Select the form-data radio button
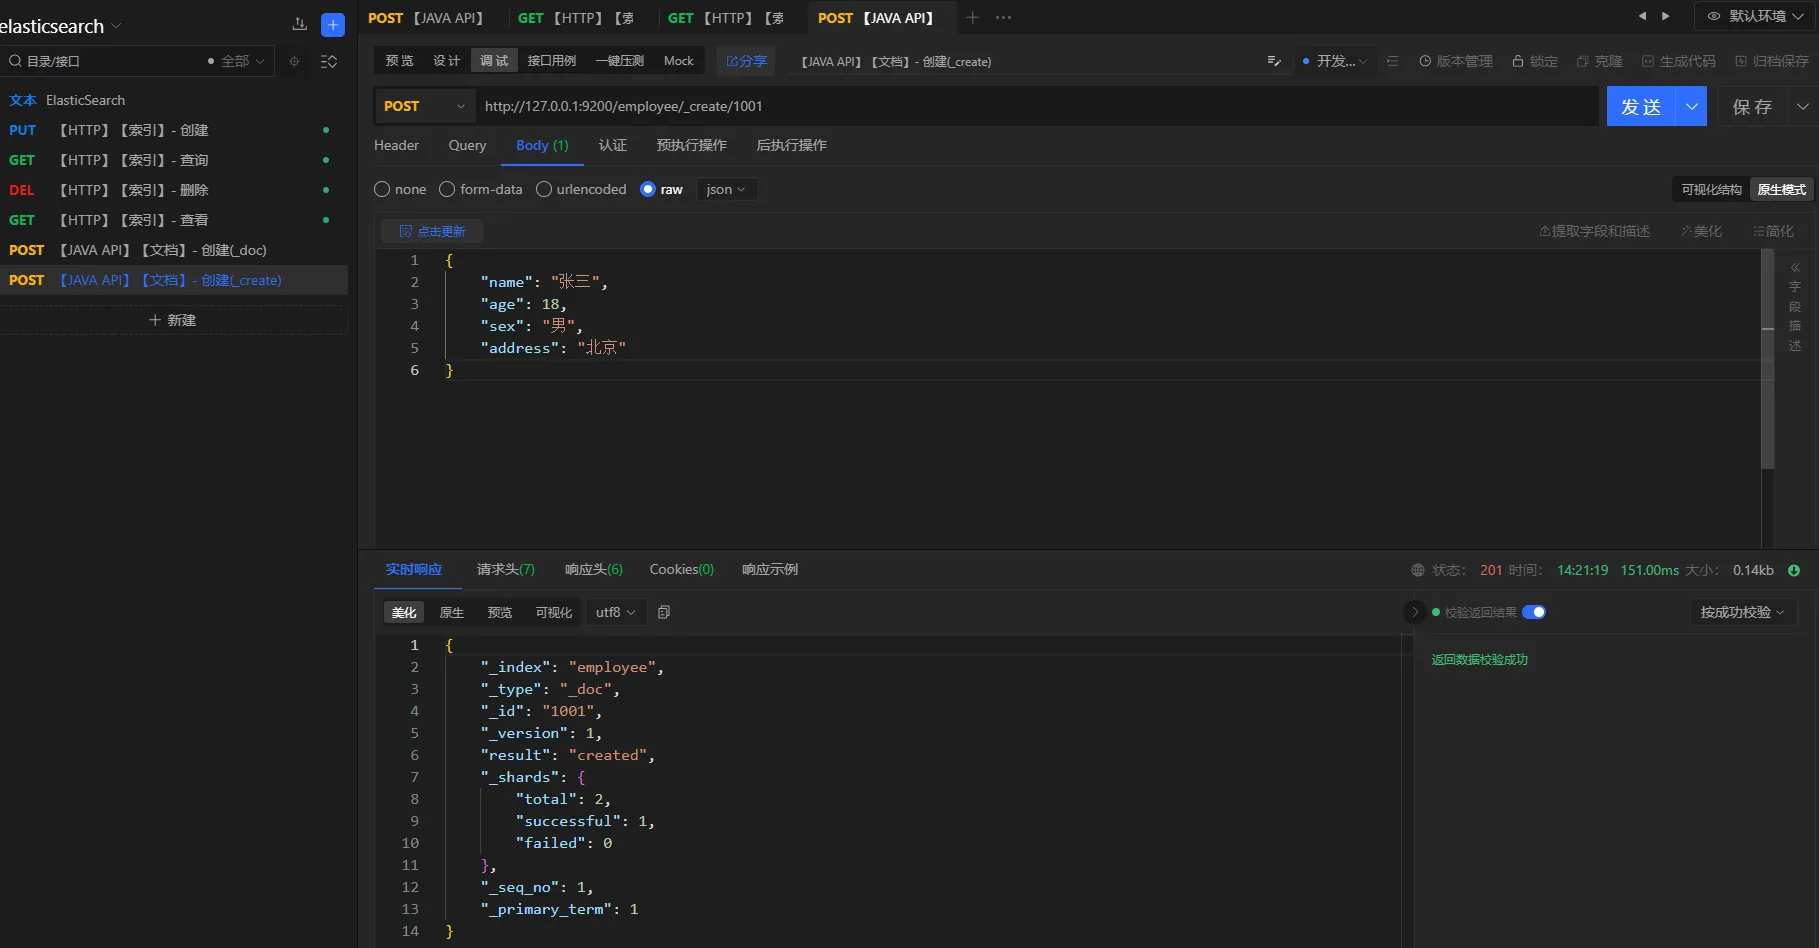This screenshot has width=1819, height=948. click(447, 189)
